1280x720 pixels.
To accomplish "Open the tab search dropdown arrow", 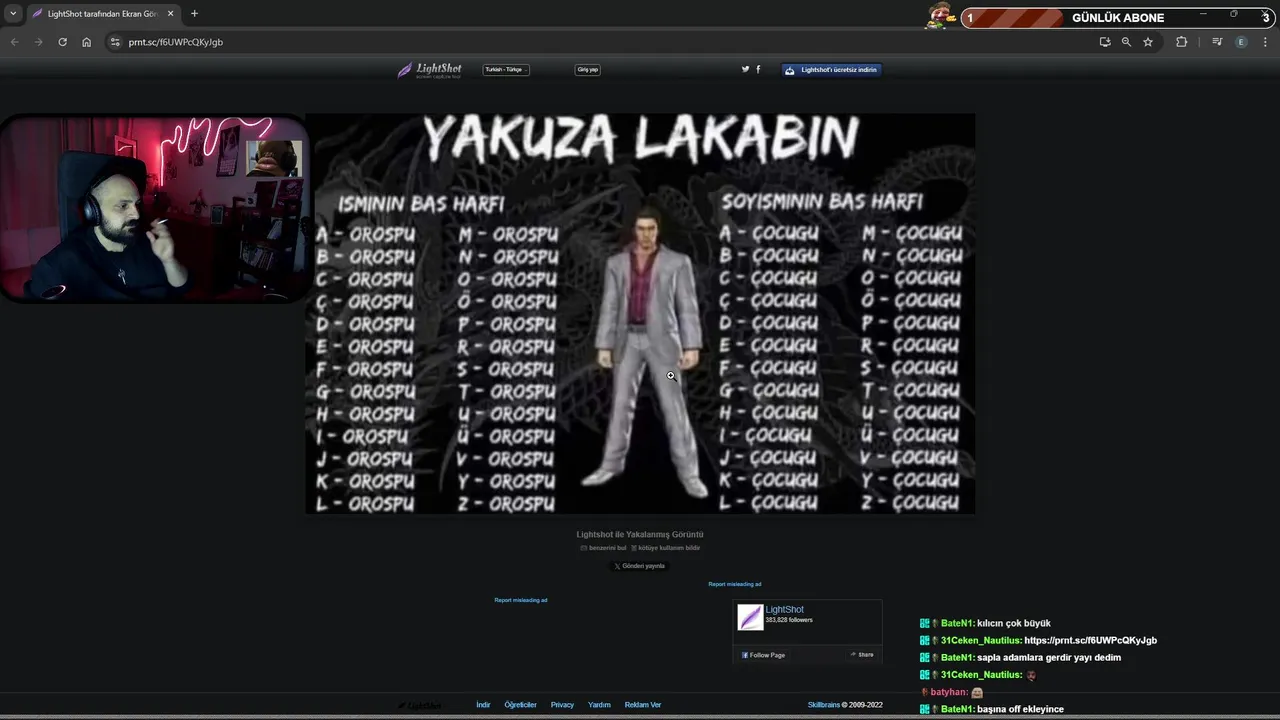I will tap(13, 14).
